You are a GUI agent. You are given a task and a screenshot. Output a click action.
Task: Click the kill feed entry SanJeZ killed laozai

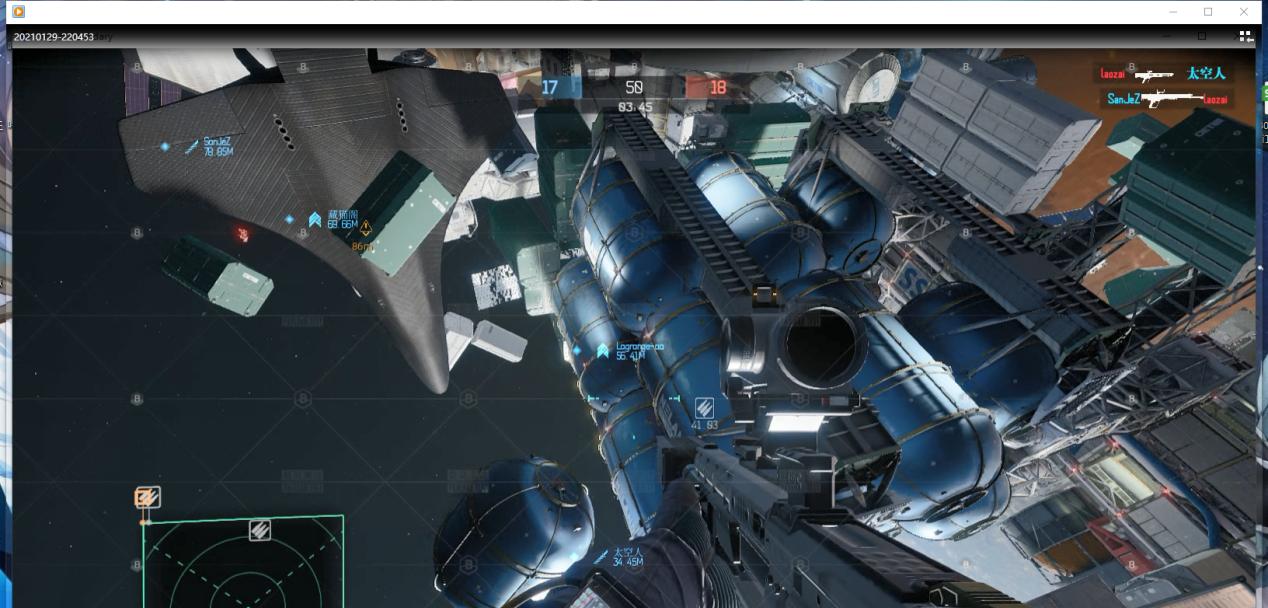(x=1168, y=99)
